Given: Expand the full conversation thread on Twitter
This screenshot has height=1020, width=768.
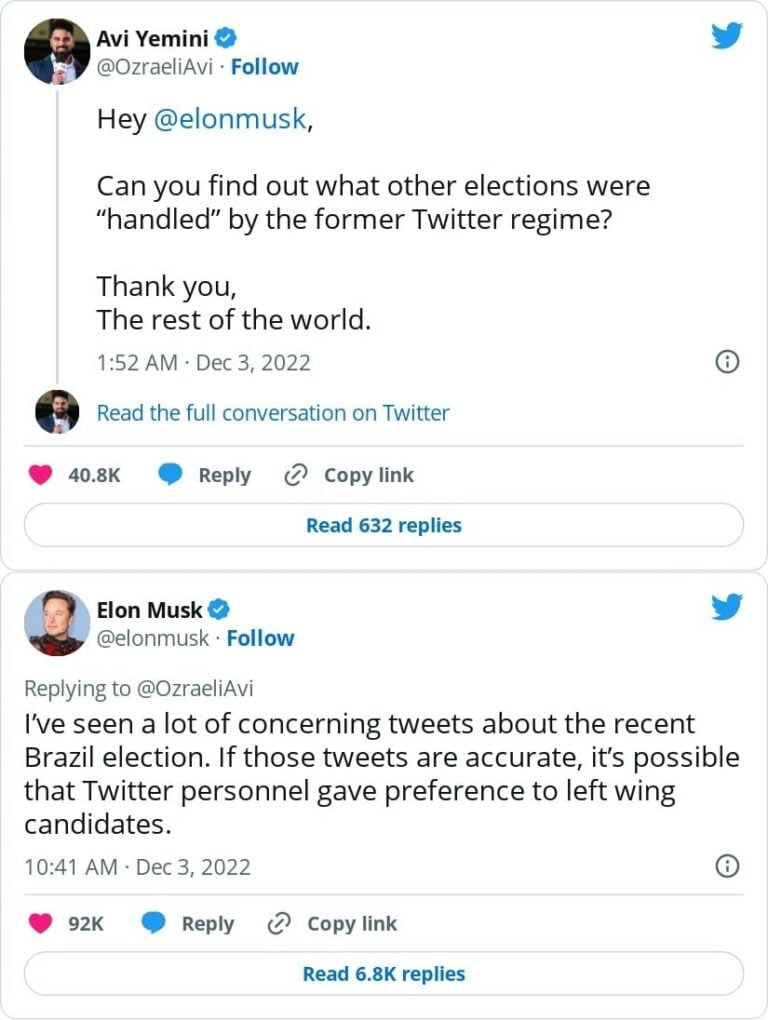Looking at the screenshot, I should tap(271, 412).
